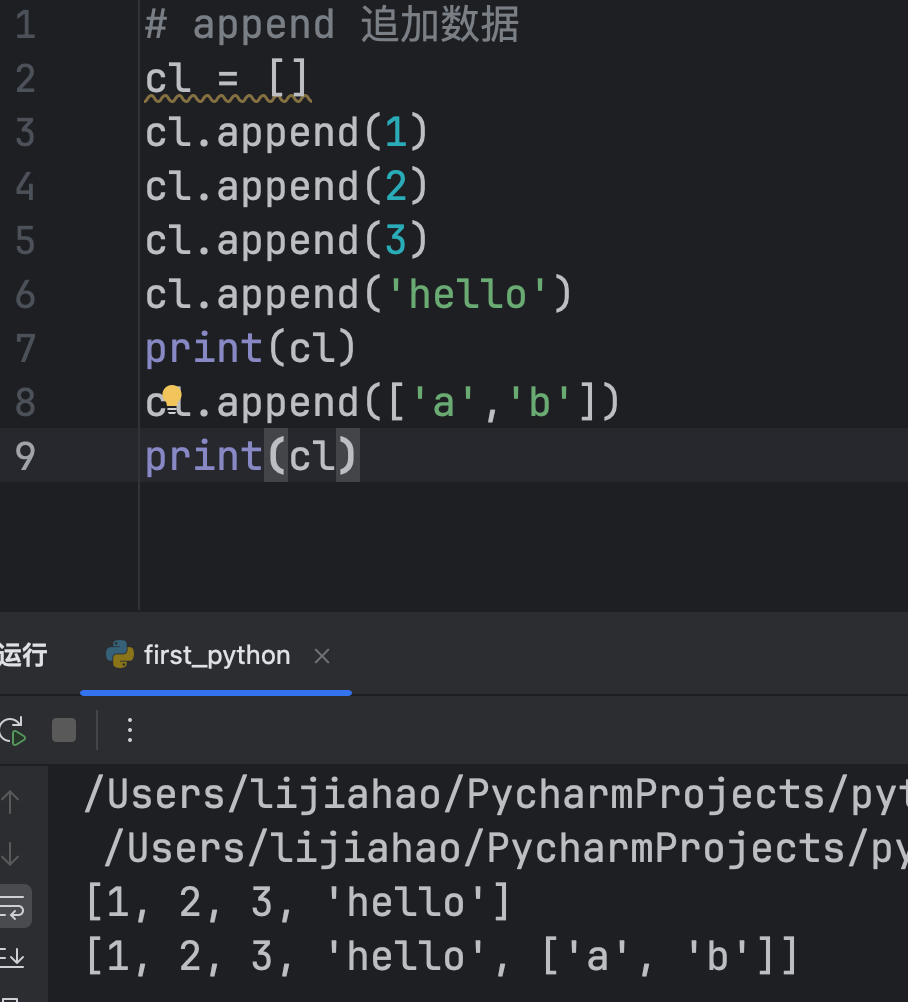The height and width of the screenshot is (1002, 908).
Task: Click the underlined cl = [] statement
Action: 227,79
